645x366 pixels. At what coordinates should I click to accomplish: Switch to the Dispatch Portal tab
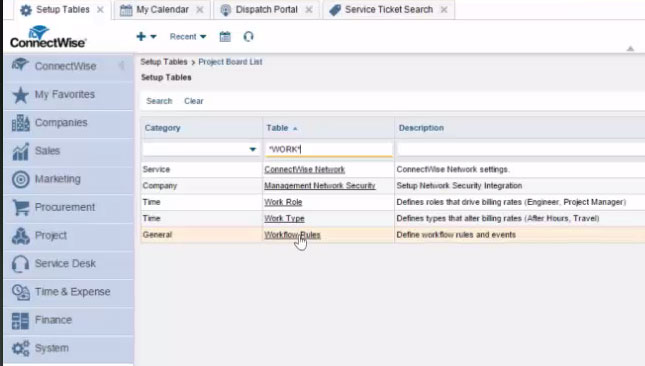tap(266, 9)
